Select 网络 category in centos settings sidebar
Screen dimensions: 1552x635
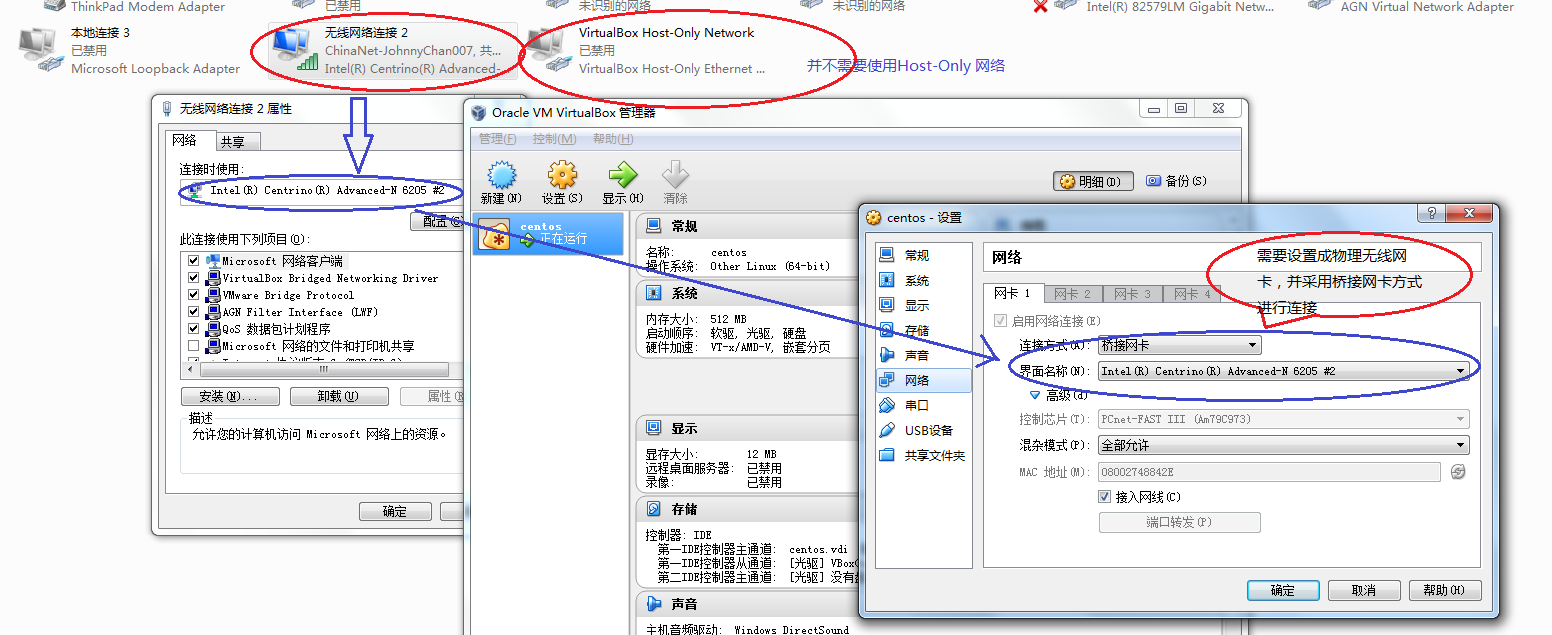(922, 380)
